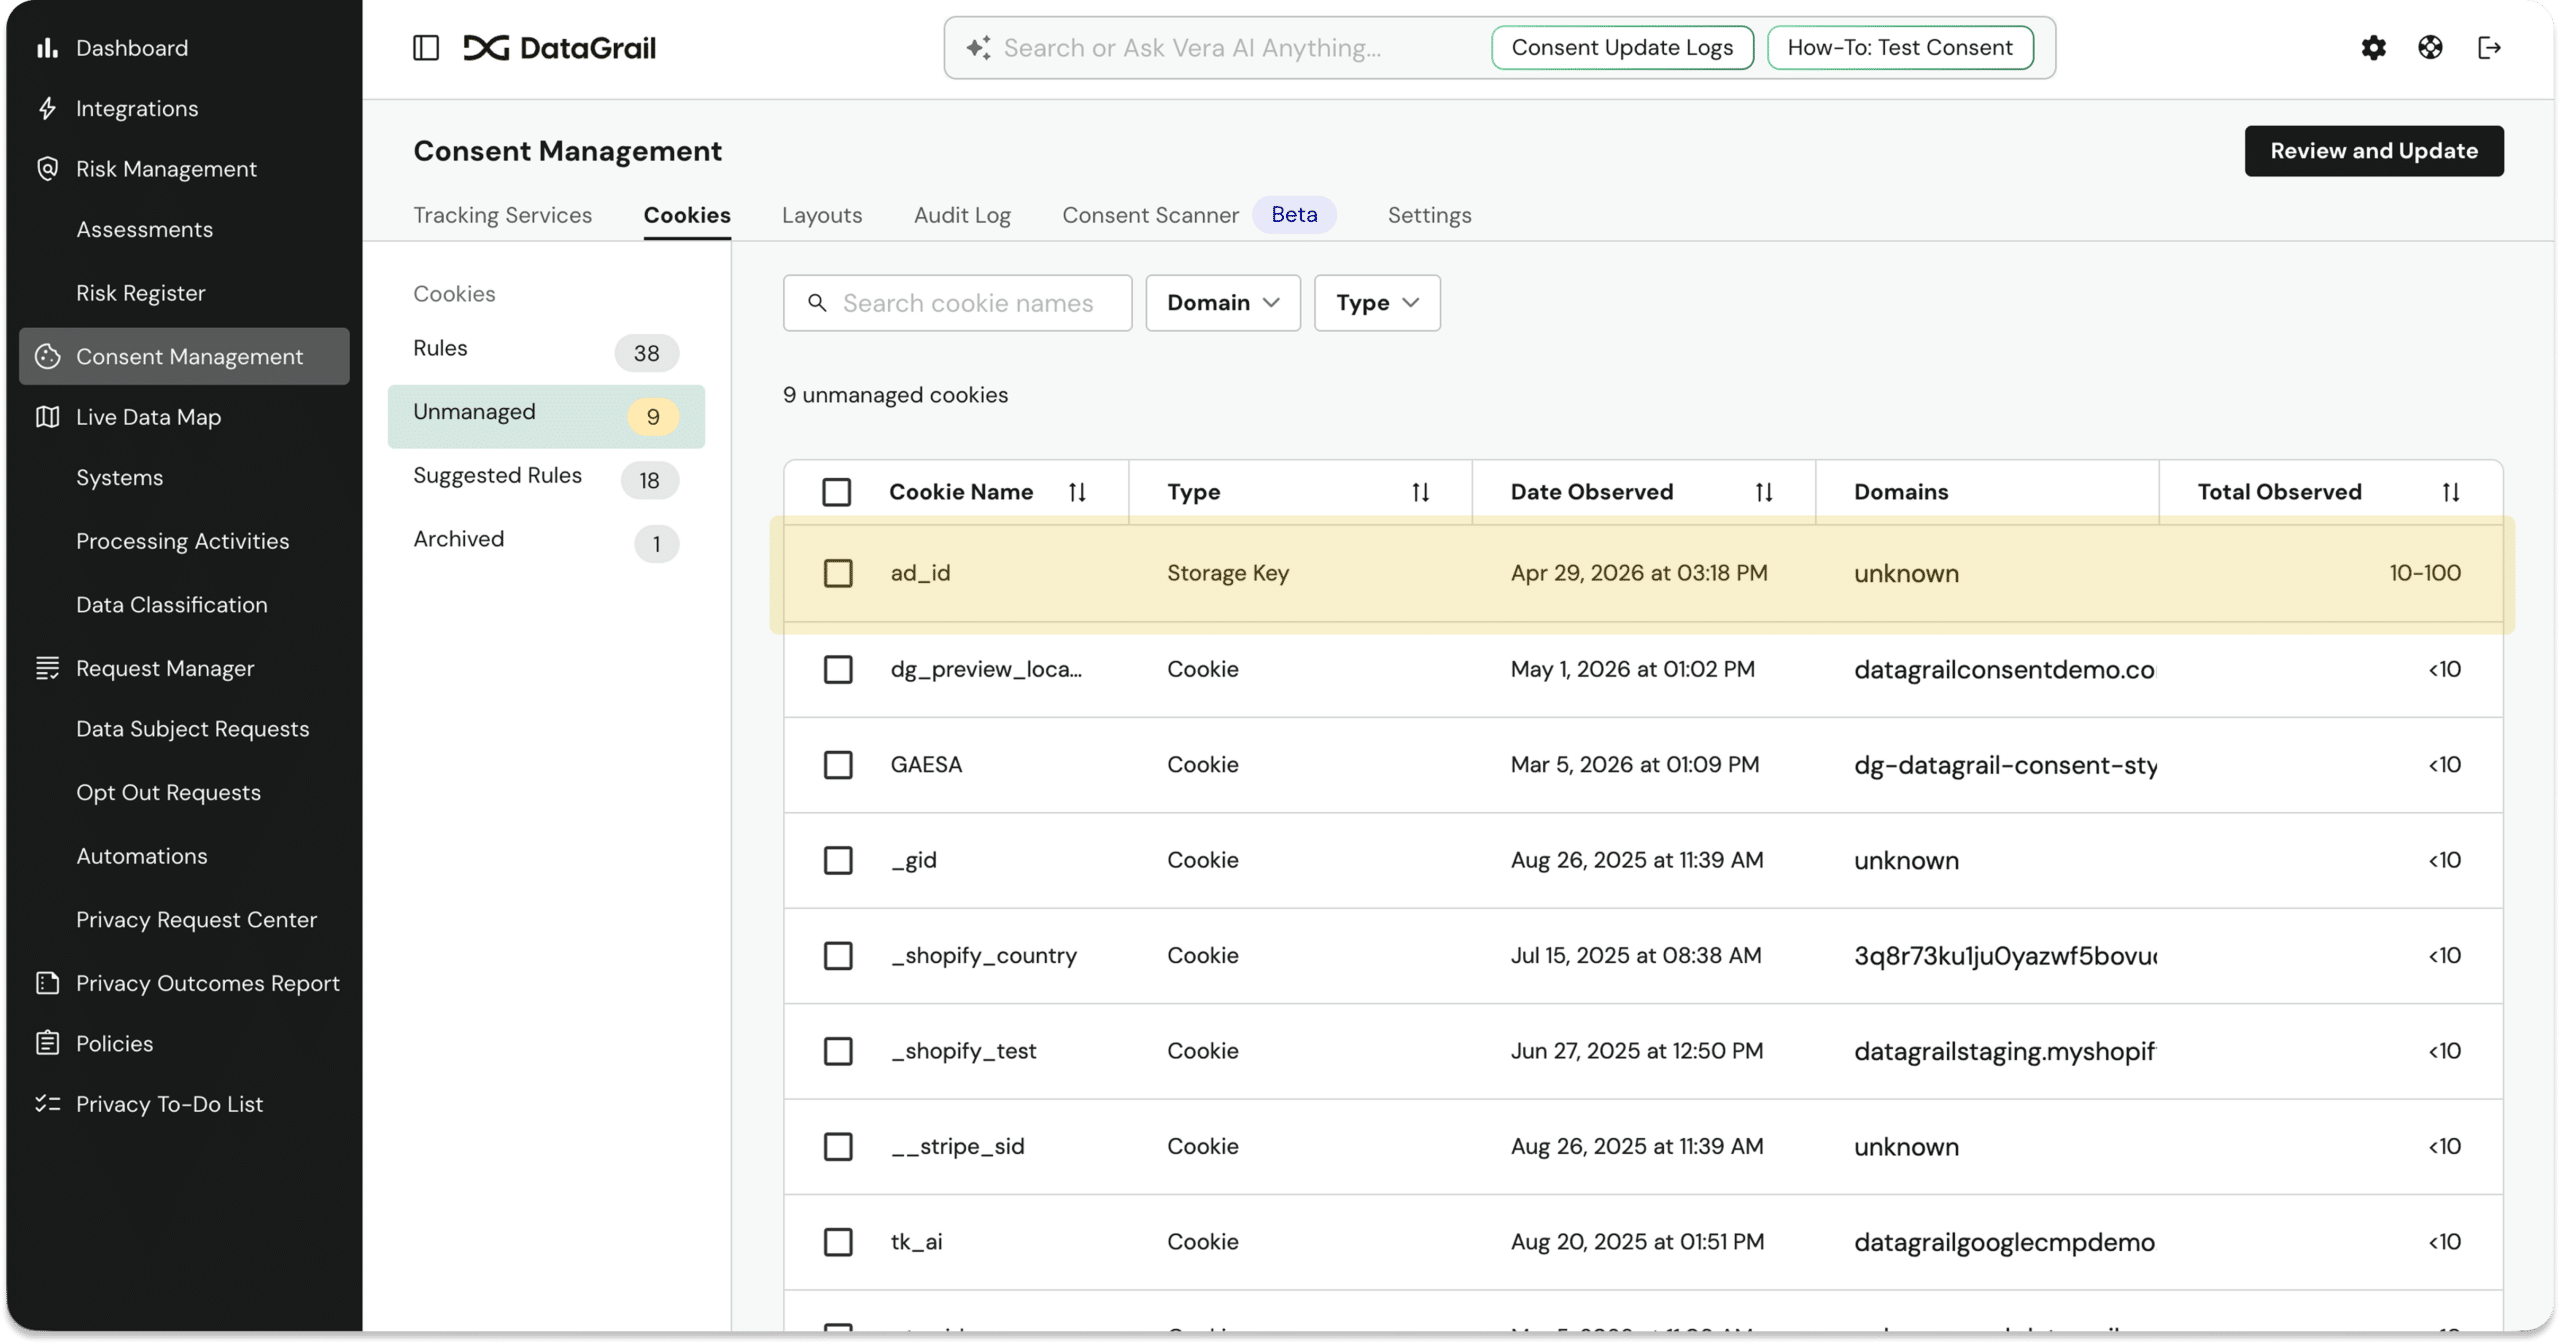Screen dimensions: 2560x1344
Task: Open Risk Register in the sidebar
Action: click(141, 293)
